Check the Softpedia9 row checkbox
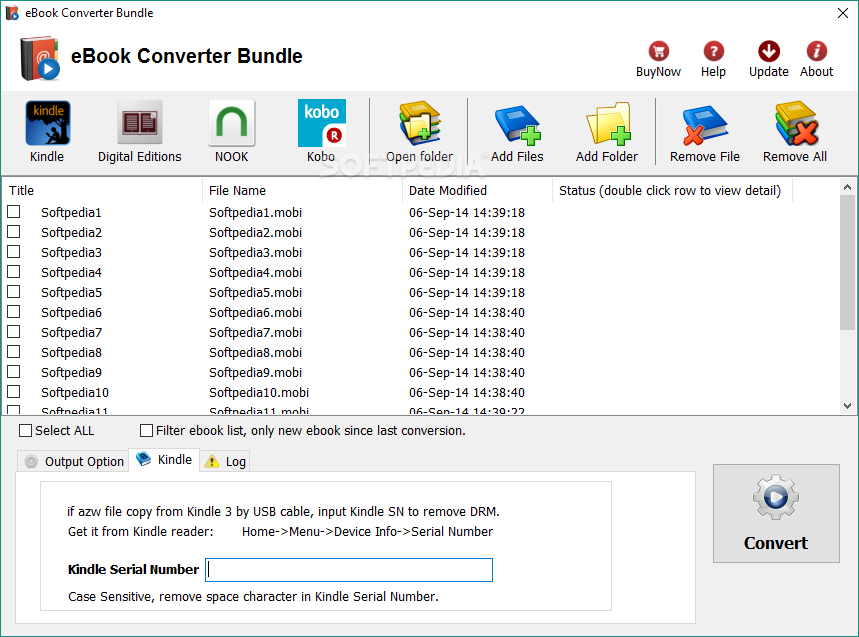This screenshot has width=859, height=637. [x=14, y=372]
